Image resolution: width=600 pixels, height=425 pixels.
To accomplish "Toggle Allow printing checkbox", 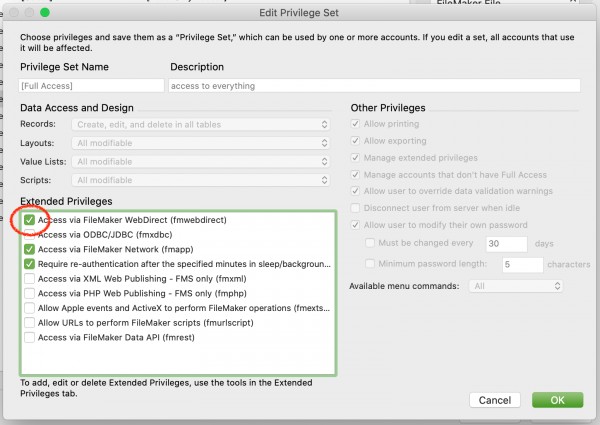I will [355, 124].
